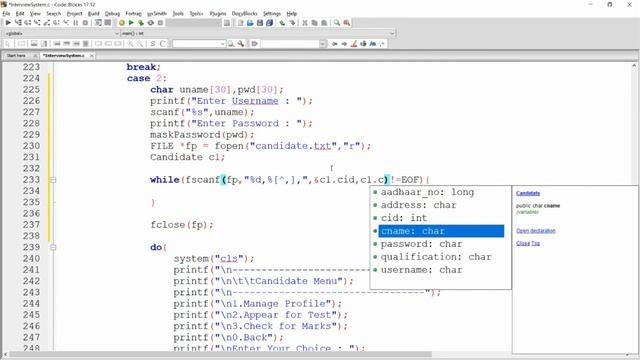Run the program with green play icon
640x360 pixels.
click(x=131, y=23)
